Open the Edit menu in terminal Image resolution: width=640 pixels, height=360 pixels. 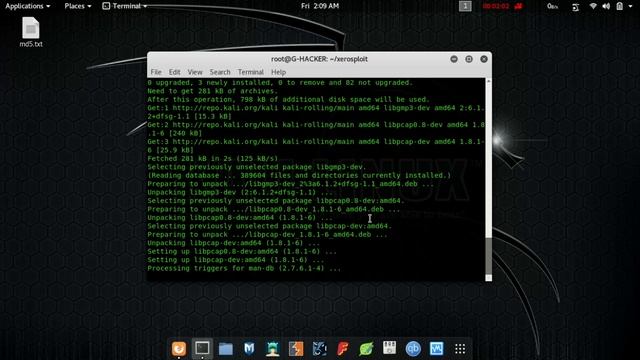174,72
